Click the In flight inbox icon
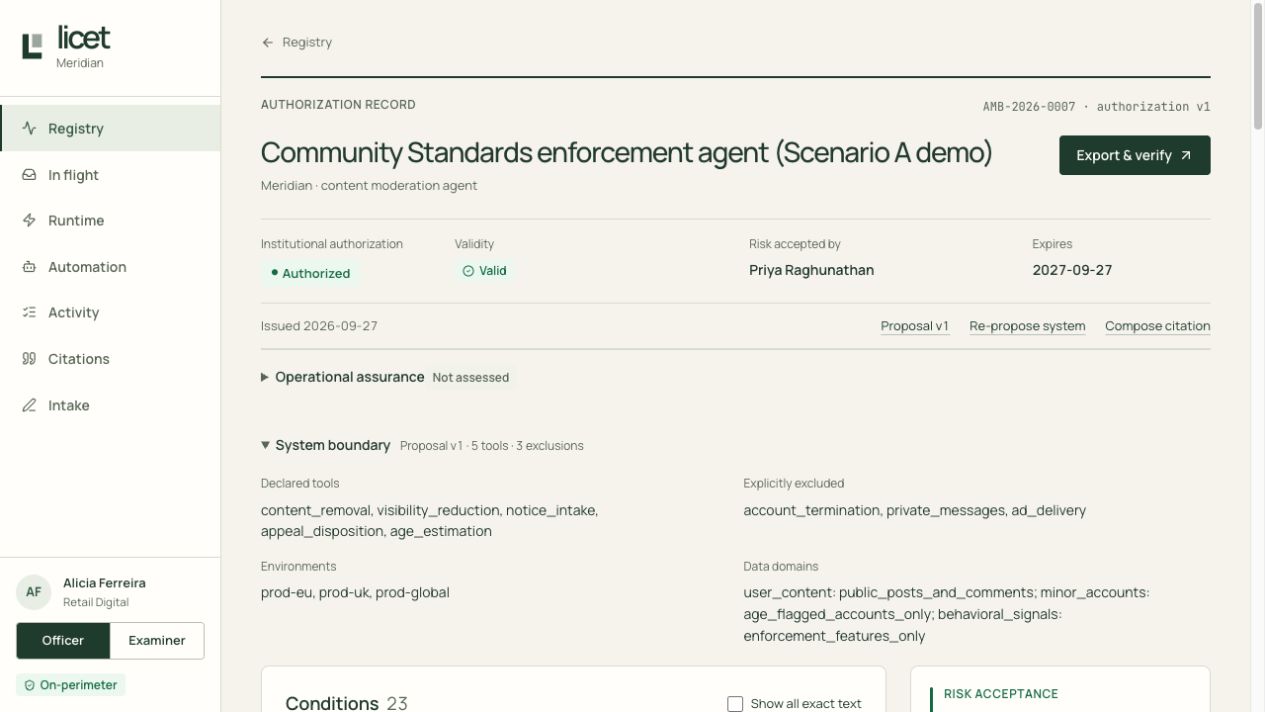1265x712 pixels. (29, 175)
